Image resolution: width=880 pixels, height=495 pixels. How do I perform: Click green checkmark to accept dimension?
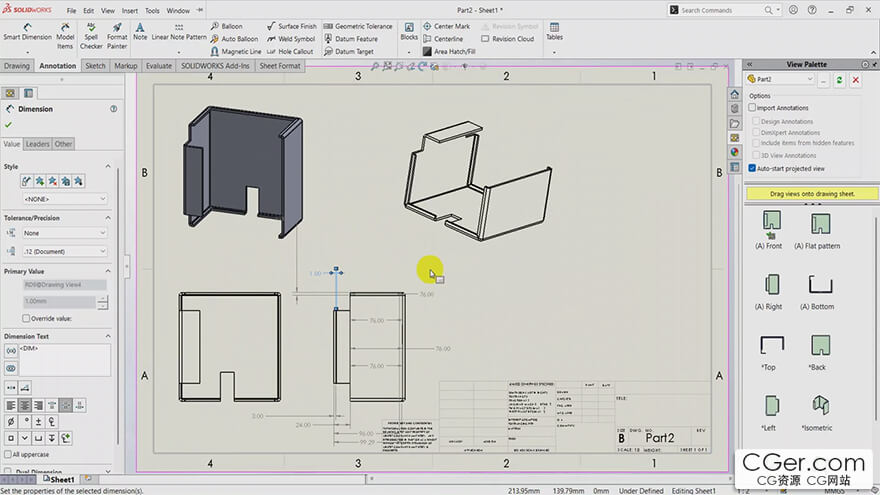coord(9,125)
